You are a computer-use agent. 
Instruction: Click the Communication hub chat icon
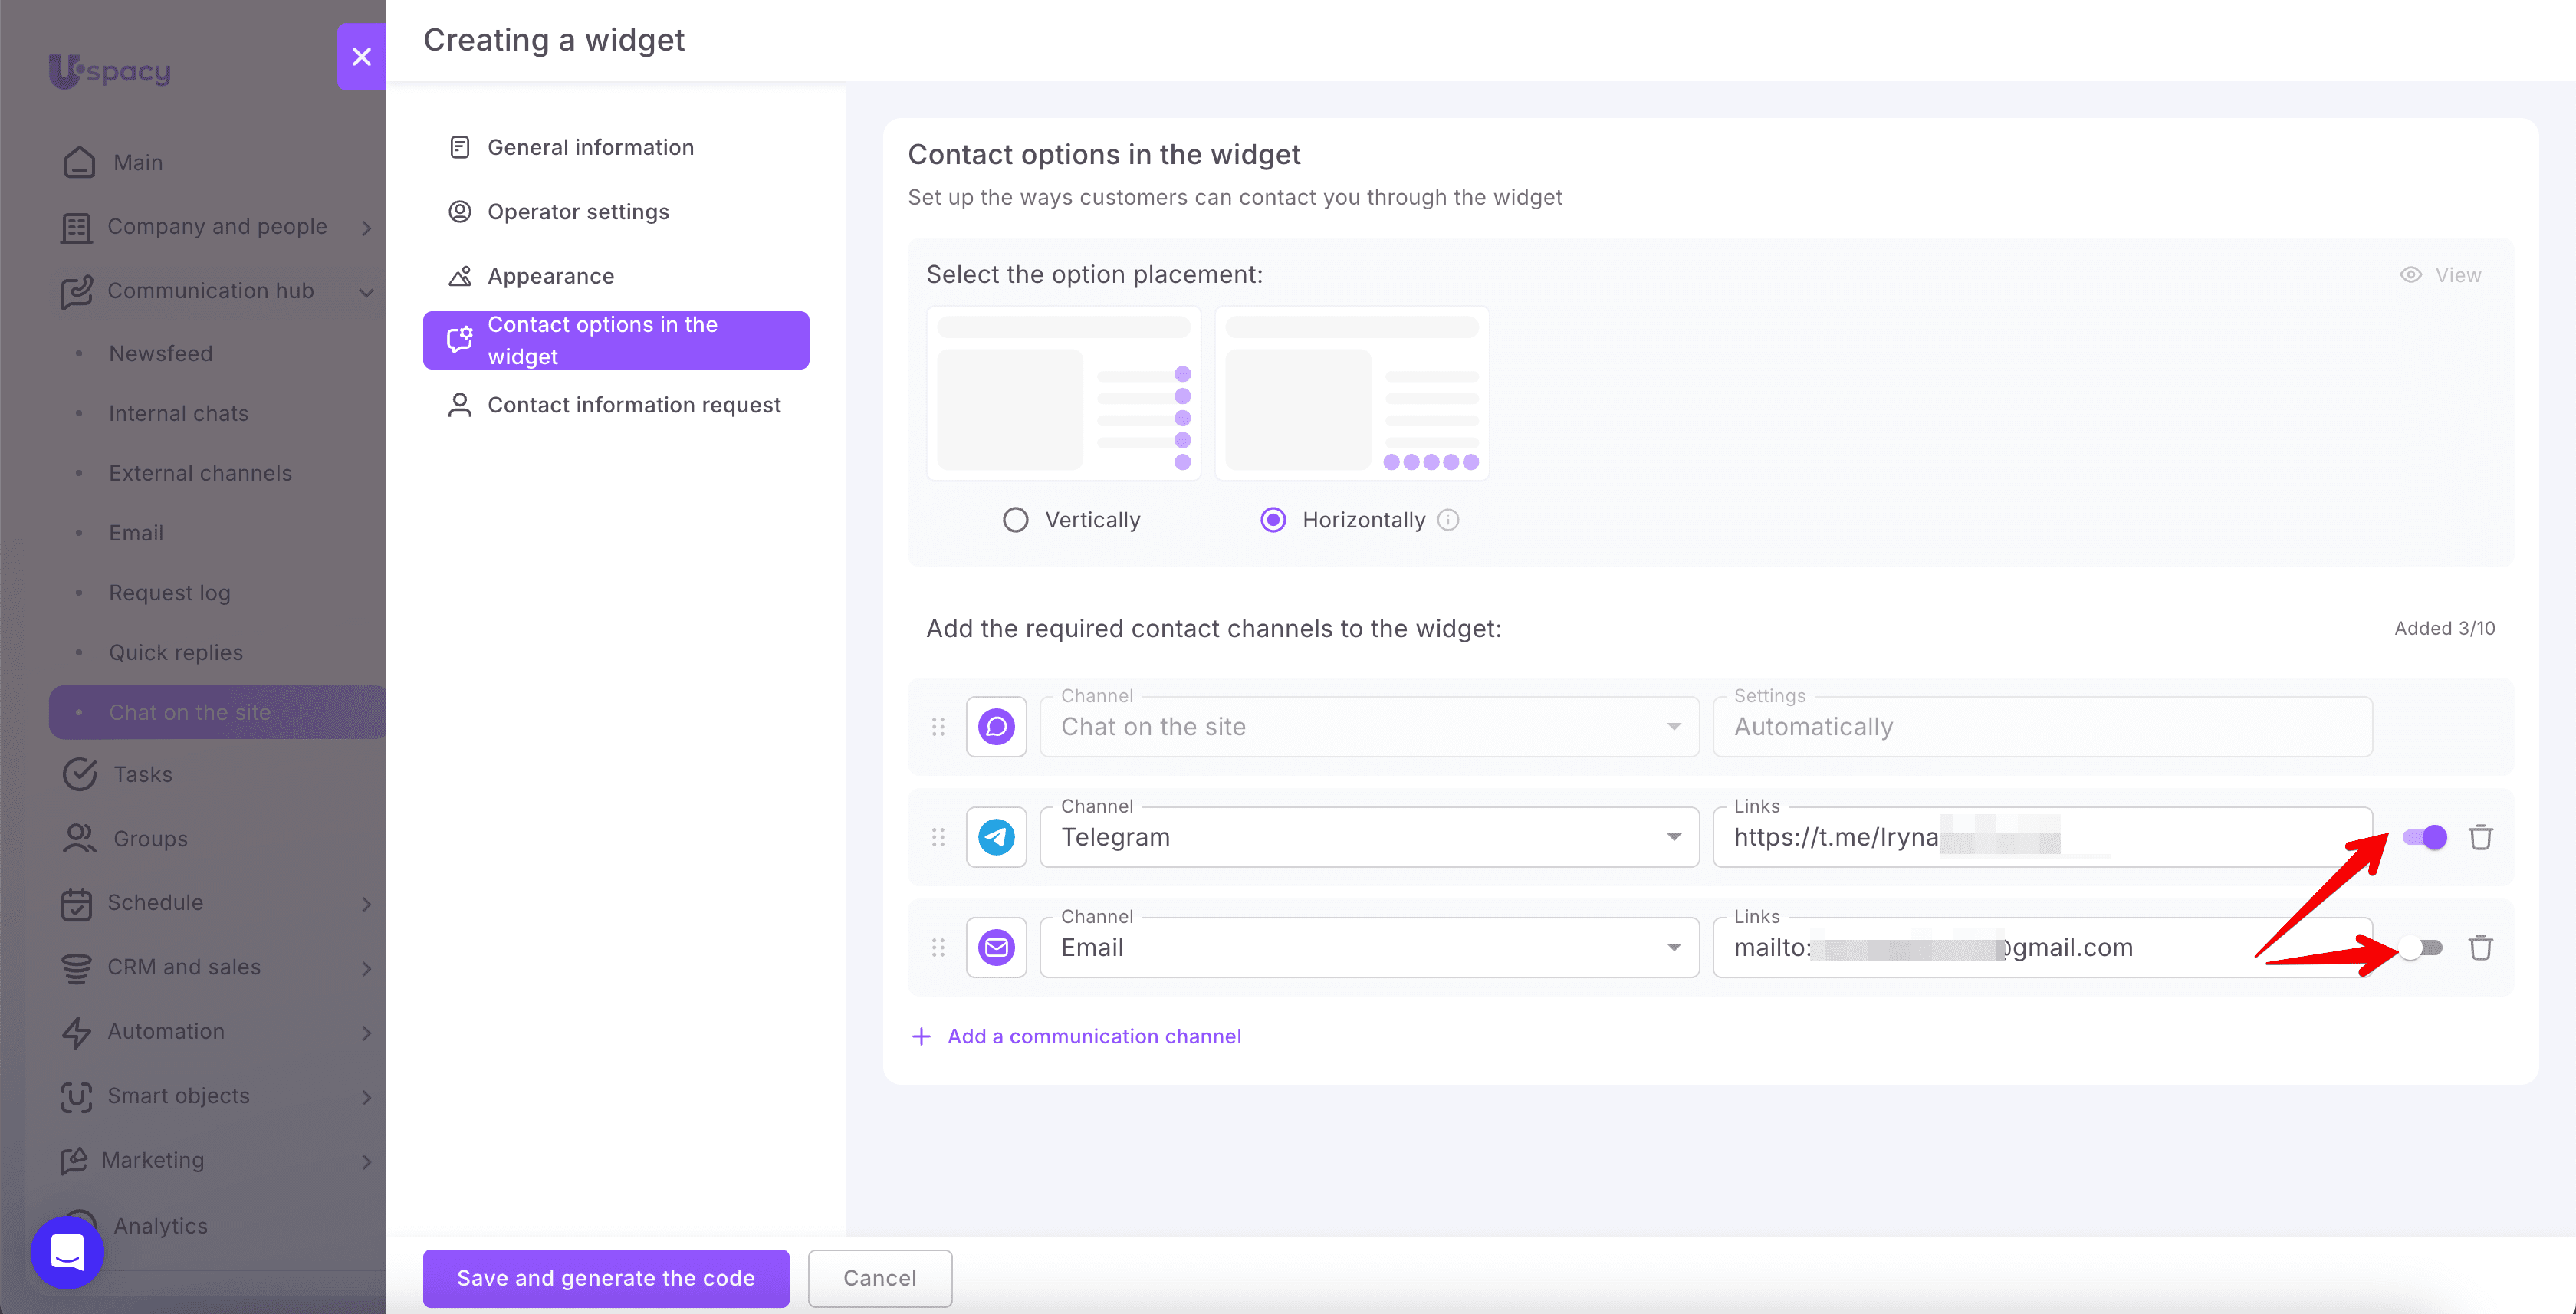pyautogui.click(x=76, y=291)
